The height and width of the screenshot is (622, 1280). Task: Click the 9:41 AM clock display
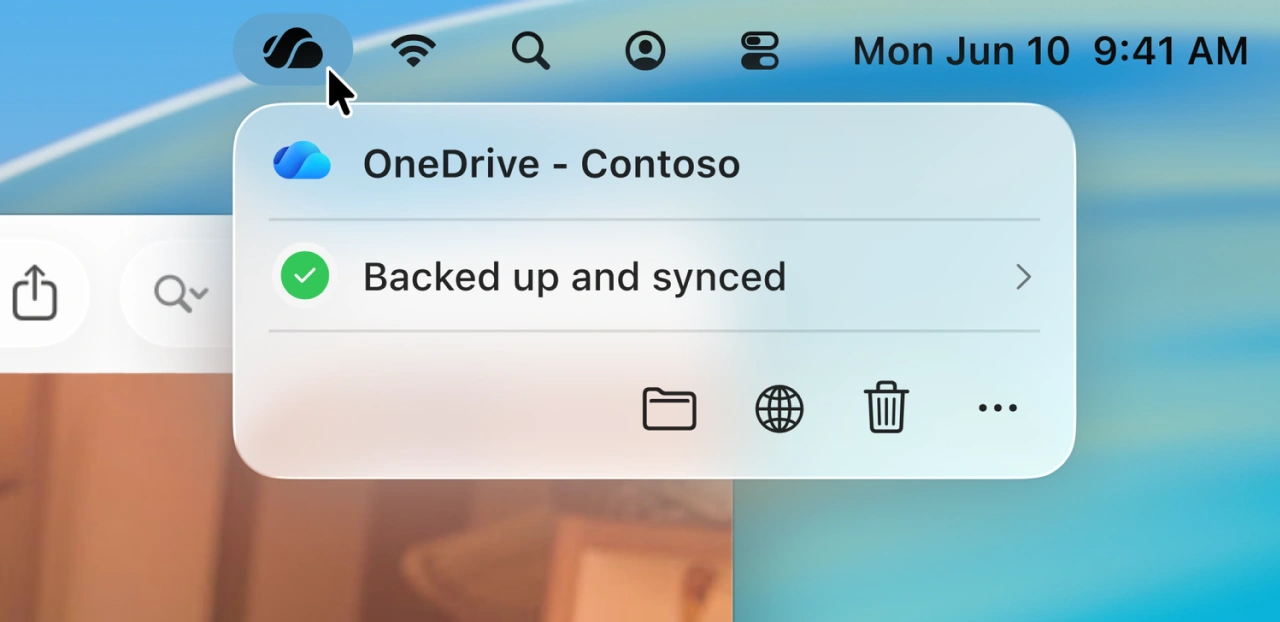pyautogui.click(x=1170, y=50)
